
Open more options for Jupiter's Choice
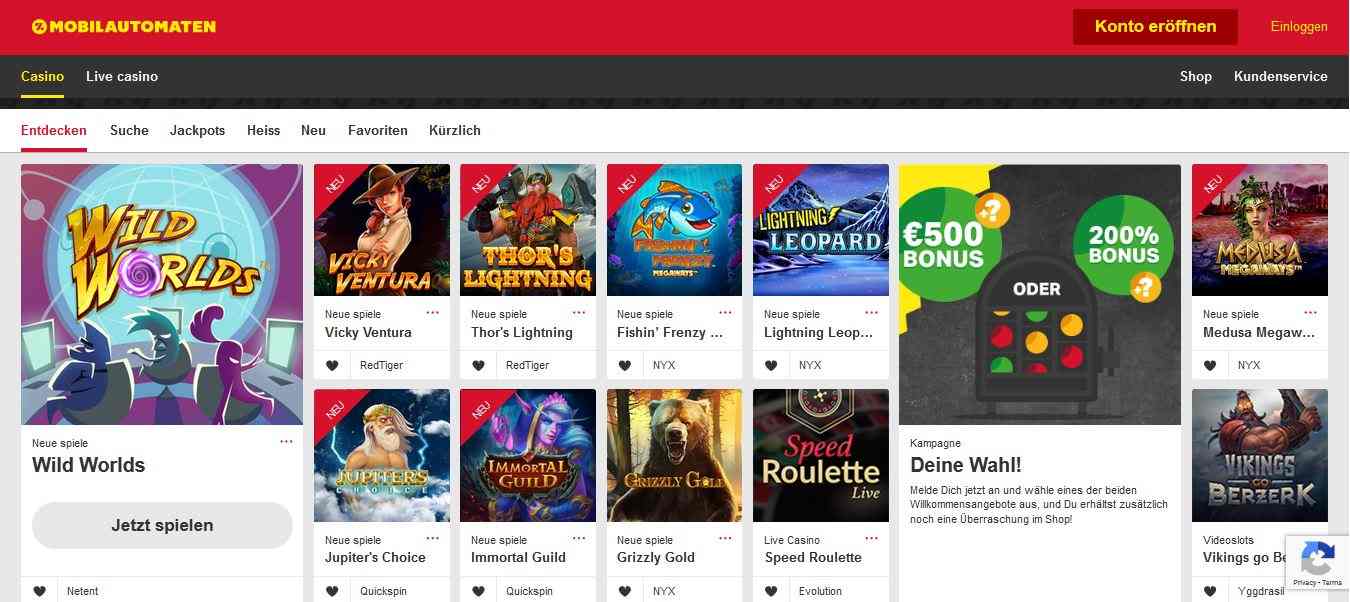click(x=432, y=538)
